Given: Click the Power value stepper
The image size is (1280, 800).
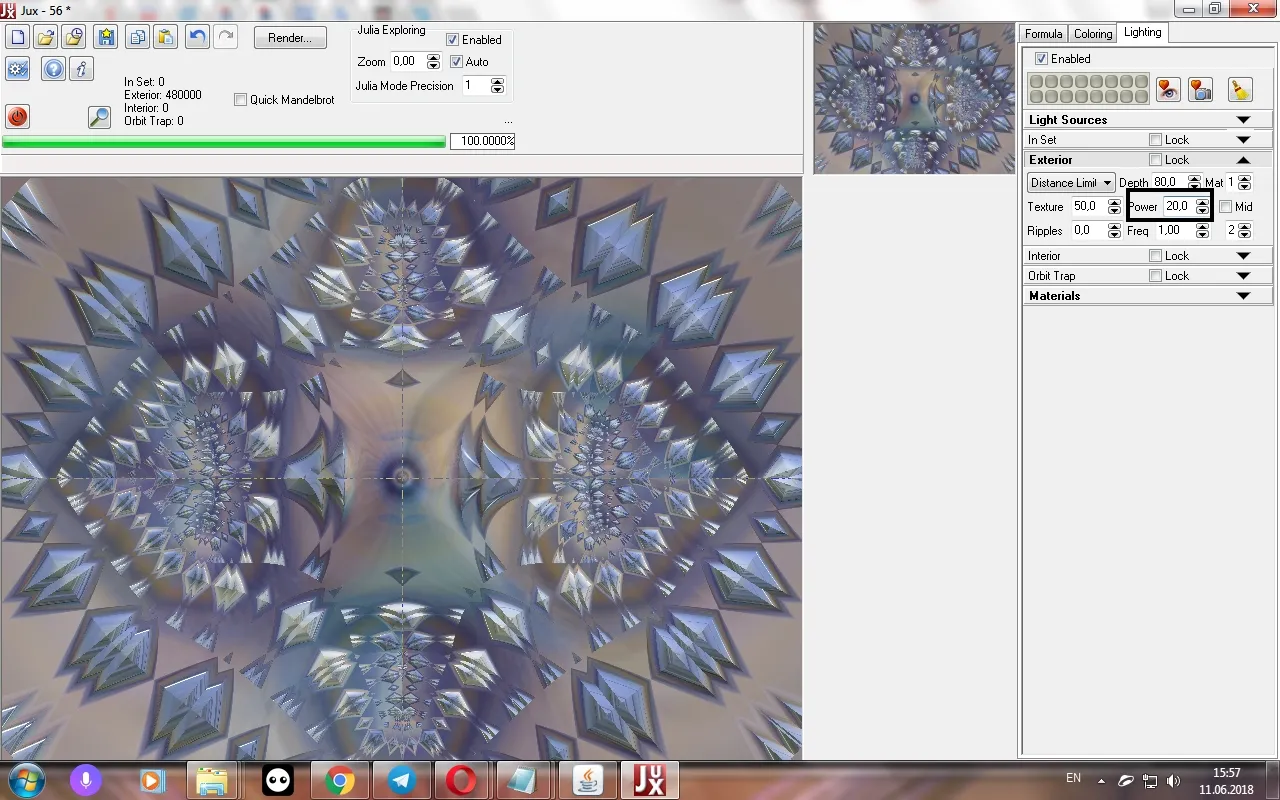Looking at the screenshot, I should (x=1202, y=207).
